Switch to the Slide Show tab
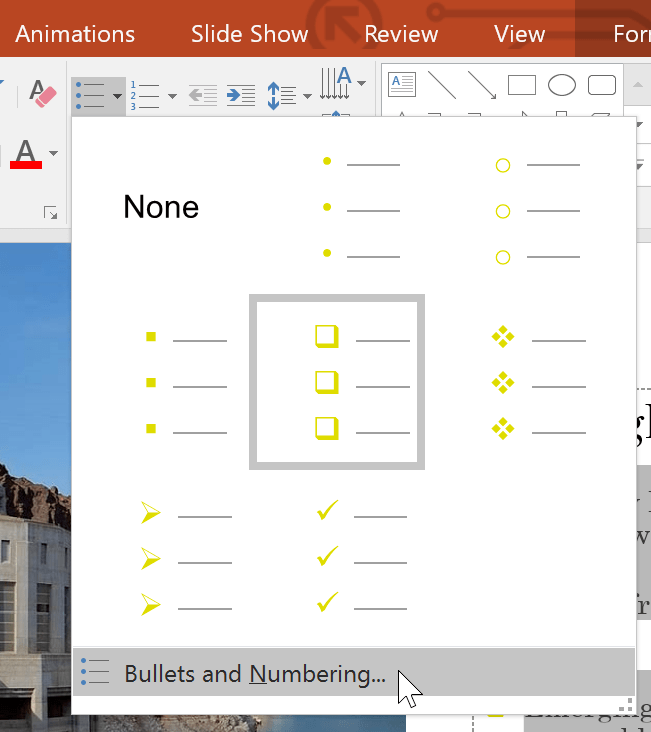Image resolution: width=651 pixels, height=732 pixels. tap(249, 34)
